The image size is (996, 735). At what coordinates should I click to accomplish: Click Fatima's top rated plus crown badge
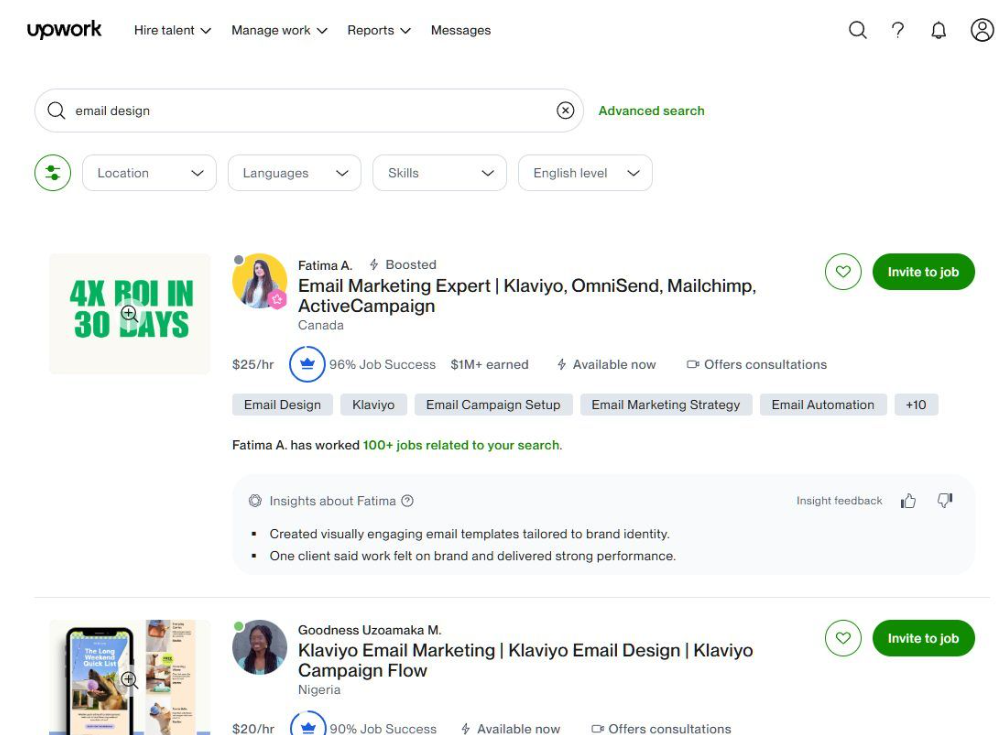point(307,364)
